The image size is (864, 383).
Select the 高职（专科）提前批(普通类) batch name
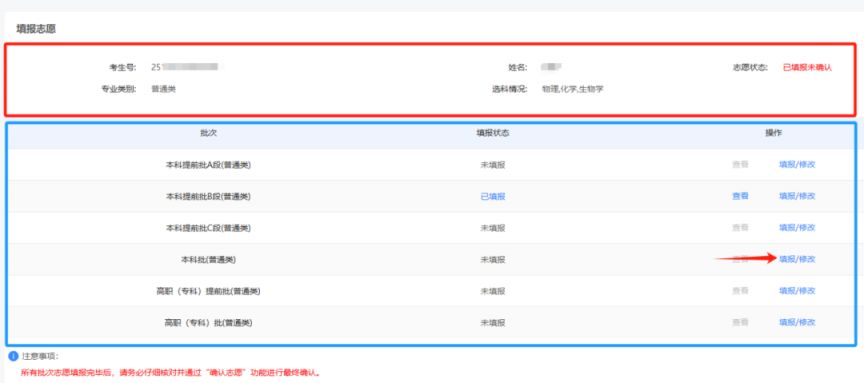pos(208,291)
